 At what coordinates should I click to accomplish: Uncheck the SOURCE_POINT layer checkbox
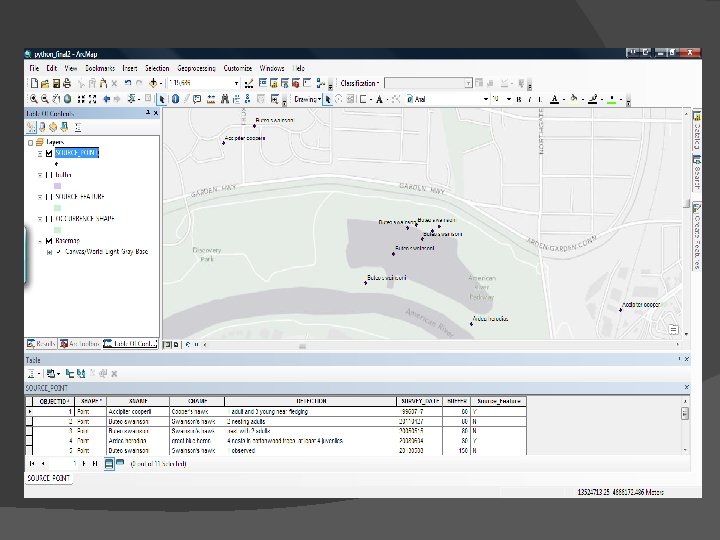click(x=48, y=153)
